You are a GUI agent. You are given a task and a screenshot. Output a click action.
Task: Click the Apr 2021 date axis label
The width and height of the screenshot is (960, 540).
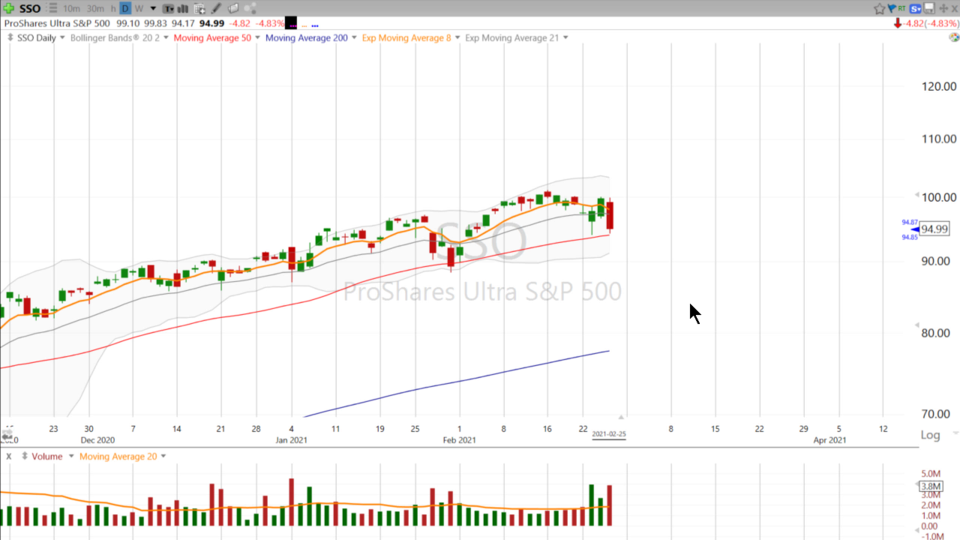[x=830, y=440]
